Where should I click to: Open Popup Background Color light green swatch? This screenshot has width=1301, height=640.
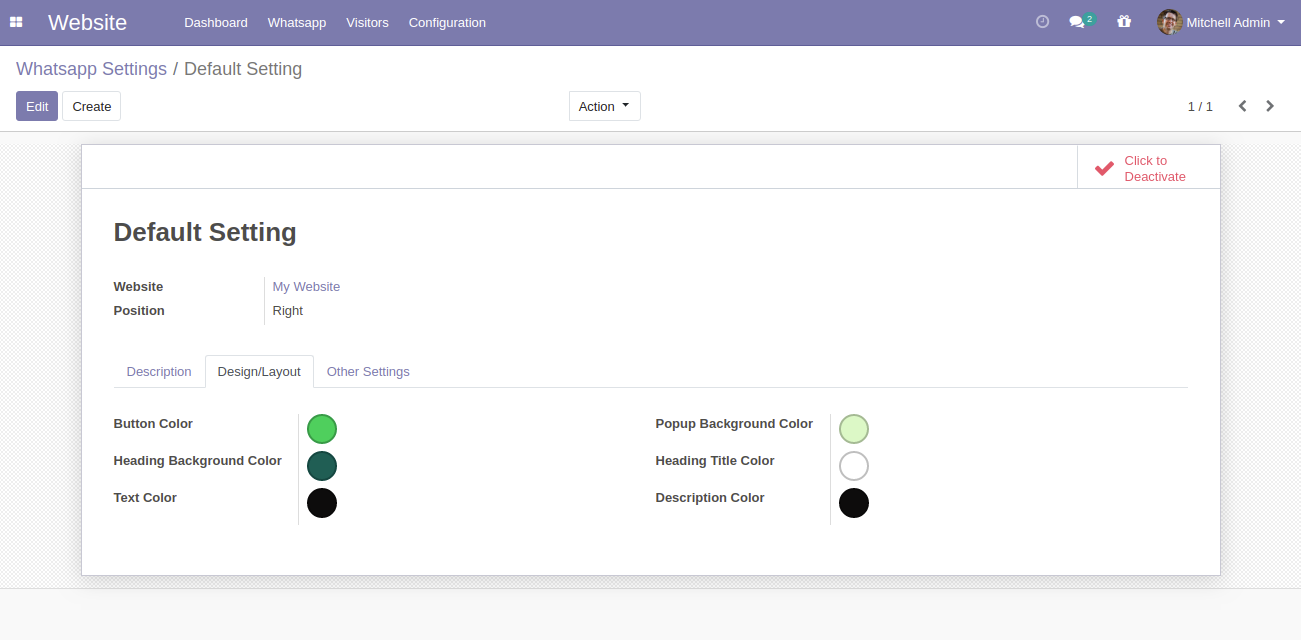(x=854, y=429)
